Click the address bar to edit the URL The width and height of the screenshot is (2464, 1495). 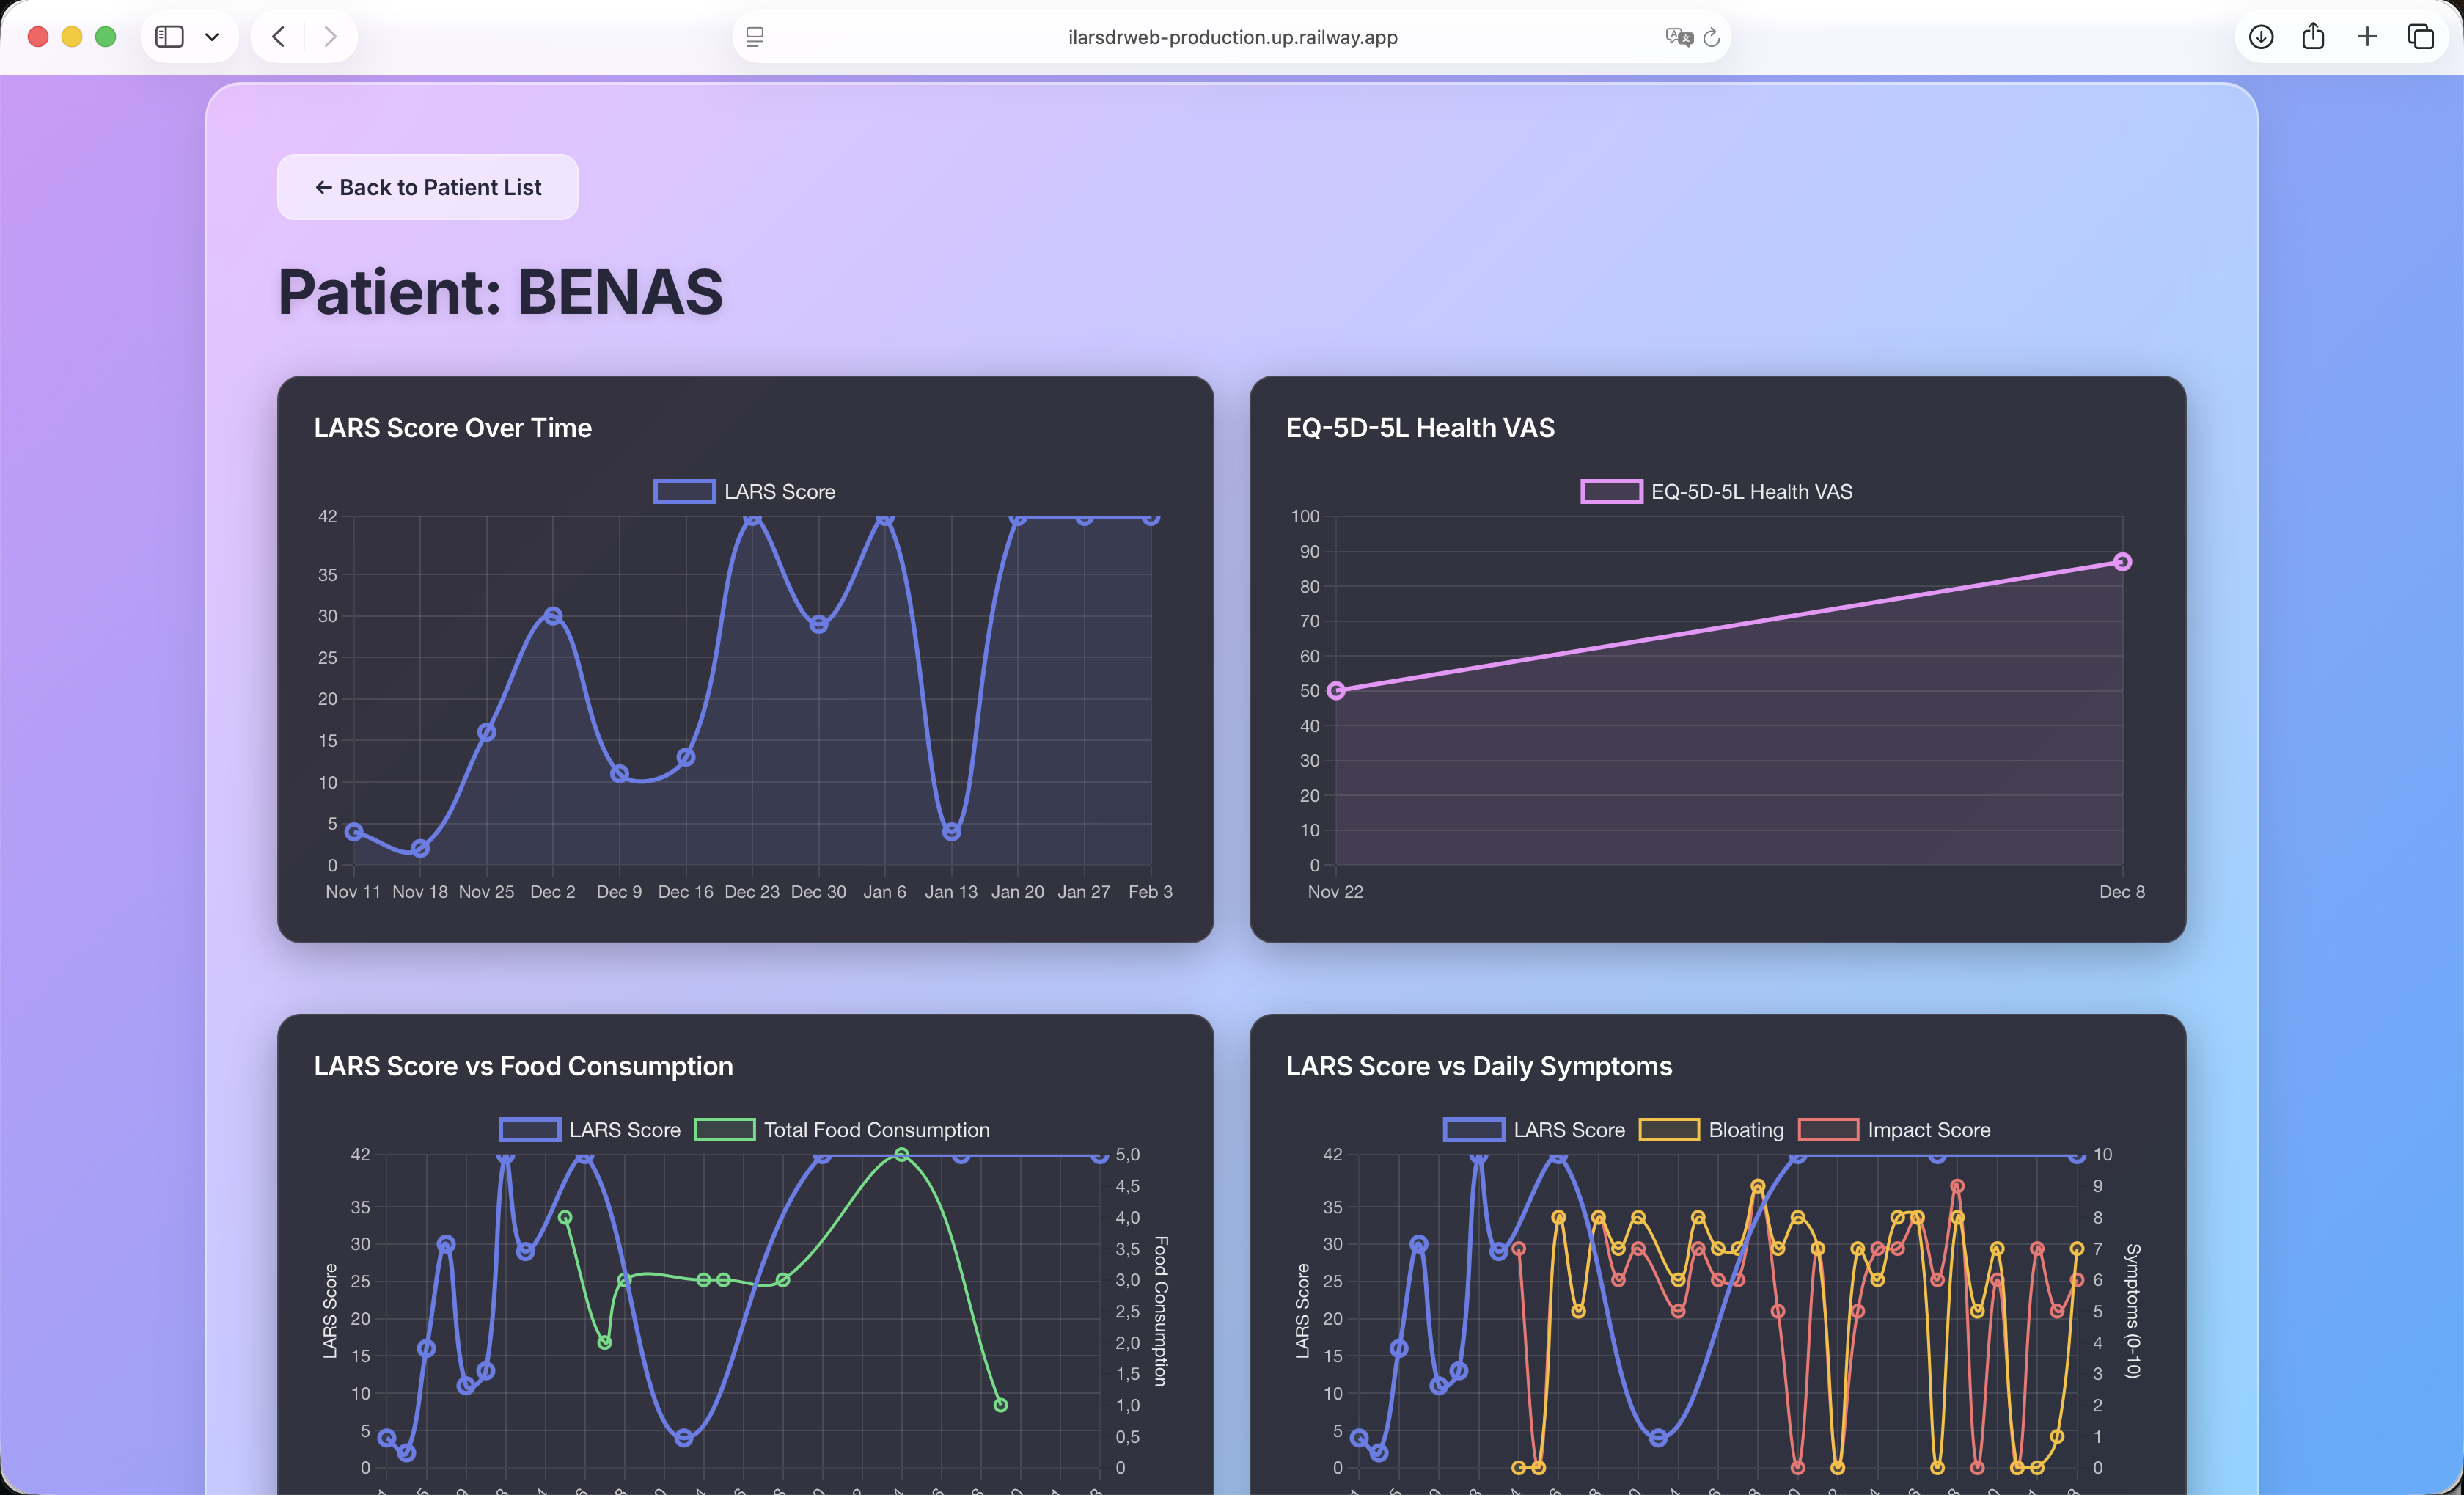[1232, 37]
